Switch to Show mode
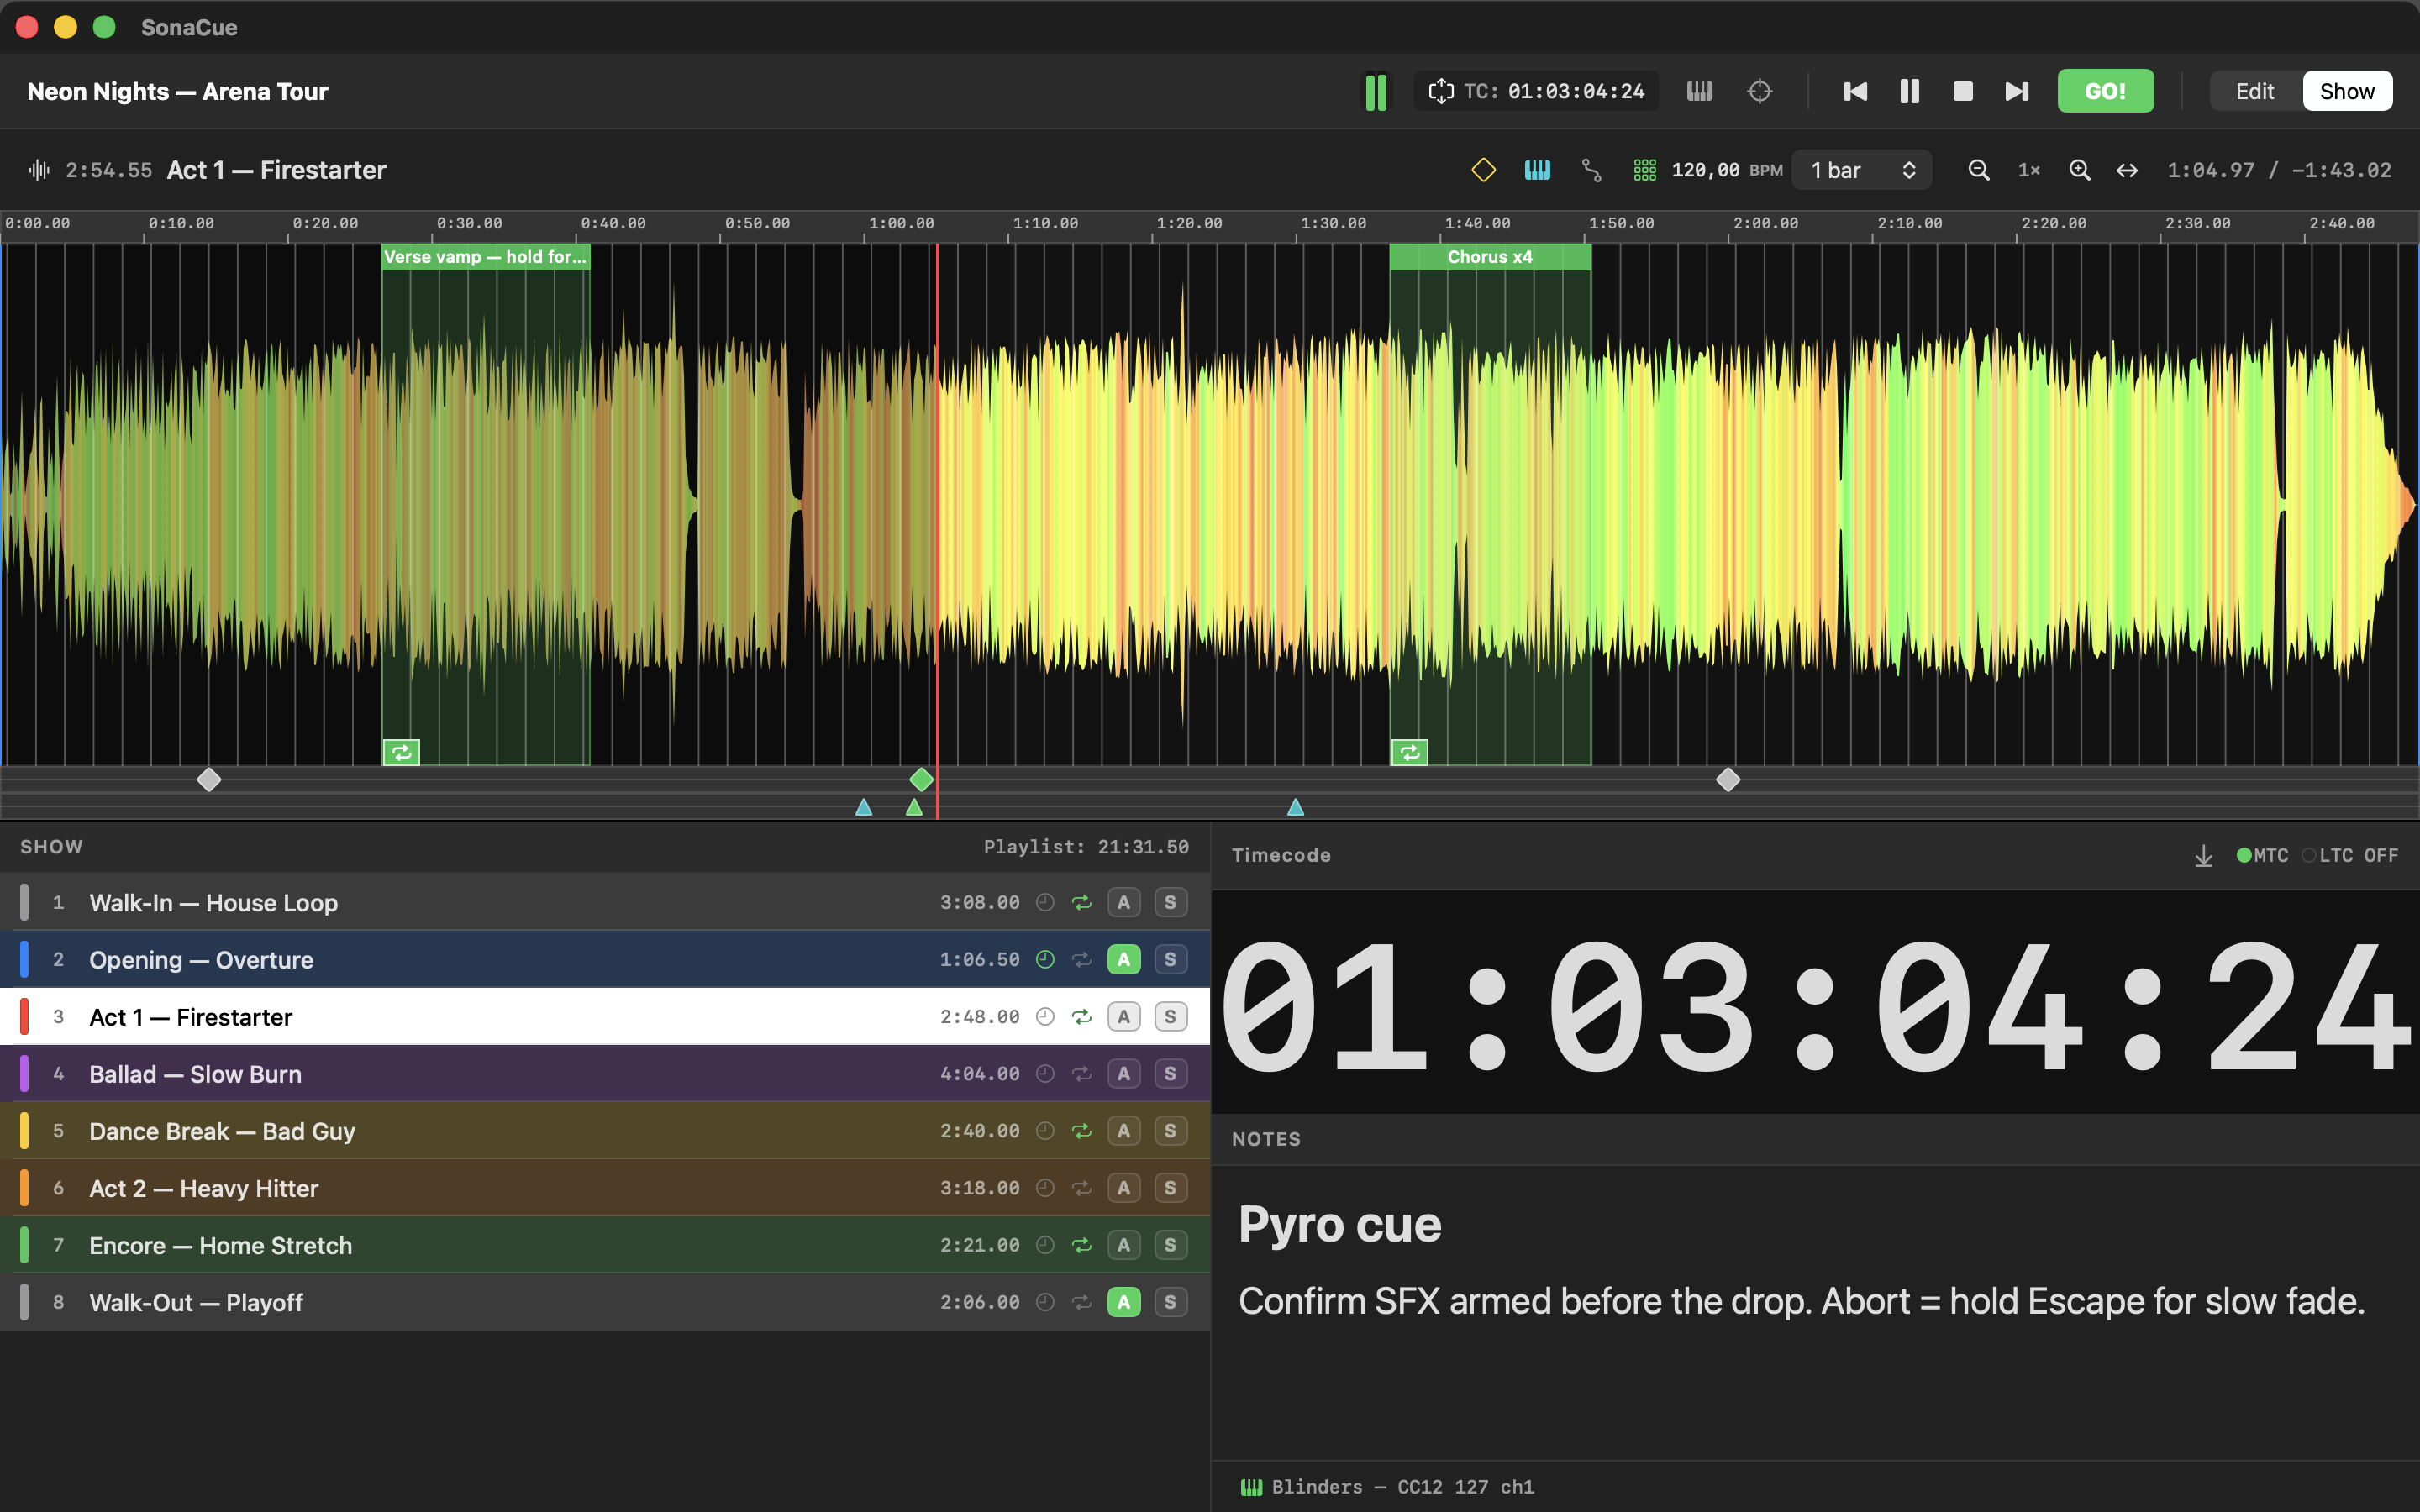The image size is (2420, 1512). [x=2347, y=91]
